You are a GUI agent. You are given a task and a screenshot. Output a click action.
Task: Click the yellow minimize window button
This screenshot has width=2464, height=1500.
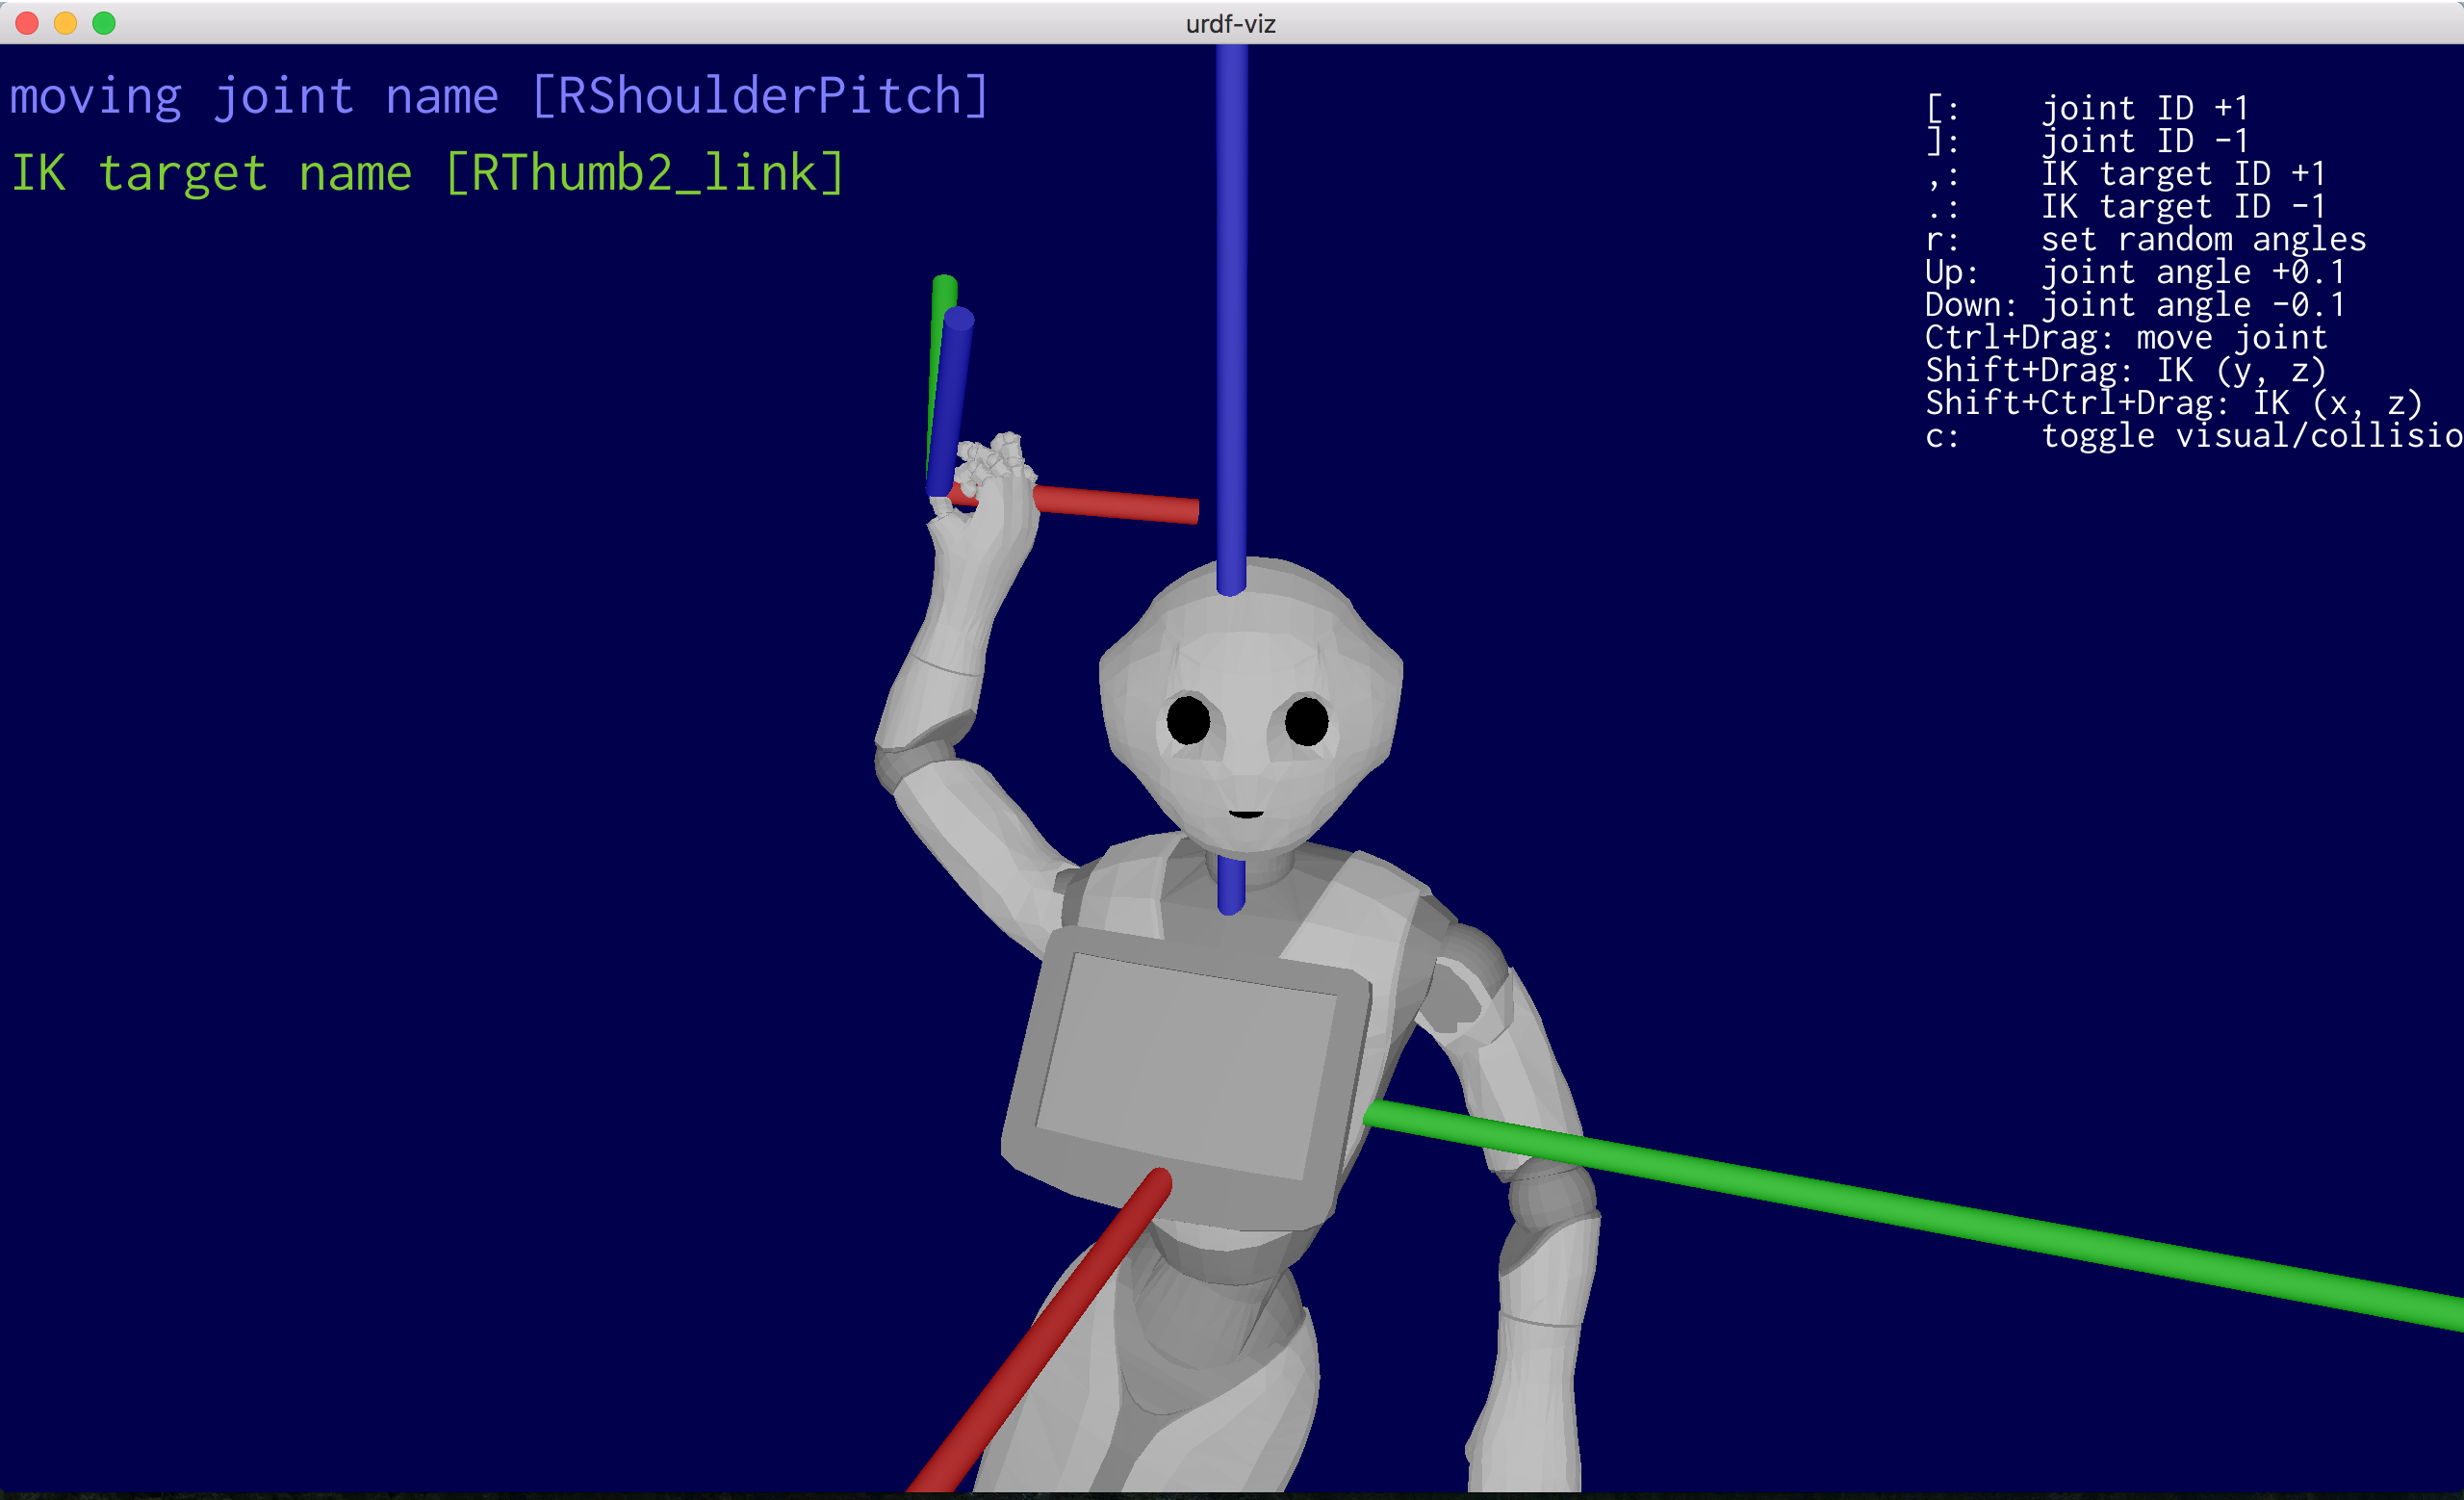point(65,23)
